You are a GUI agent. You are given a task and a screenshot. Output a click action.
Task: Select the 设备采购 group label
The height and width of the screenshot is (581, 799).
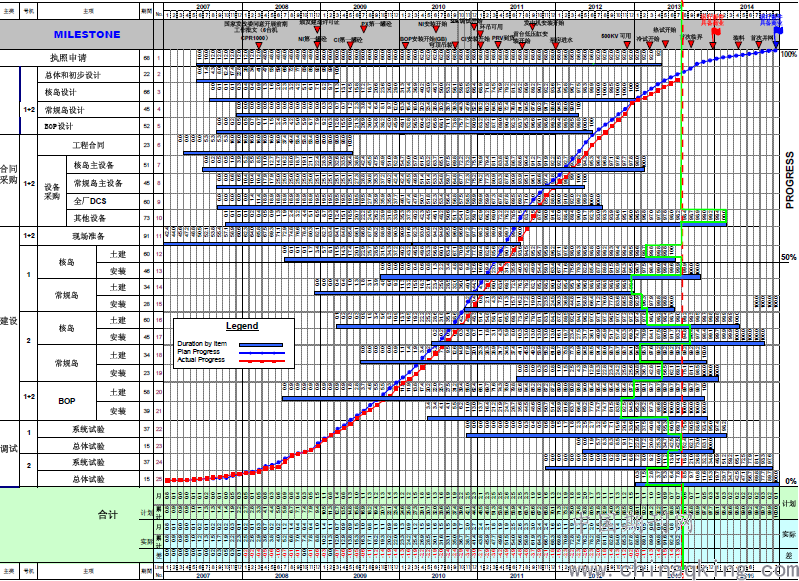pyautogui.click(x=52, y=192)
